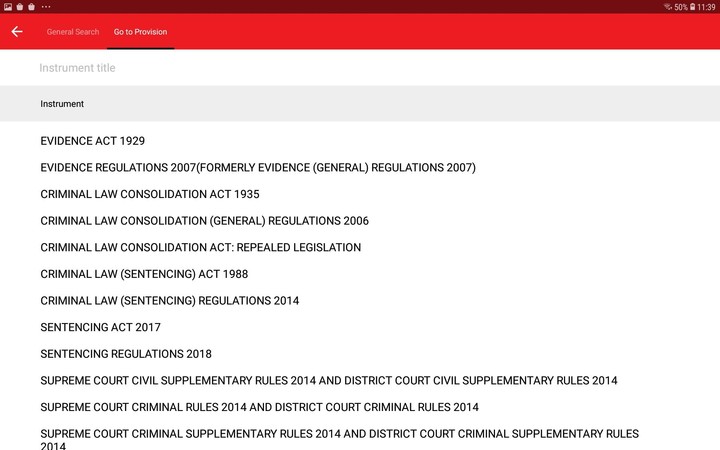Tap the Wi-Fi icon in the status bar
Image resolution: width=720 pixels, height=450 pixels.
[x=667, y=6]
